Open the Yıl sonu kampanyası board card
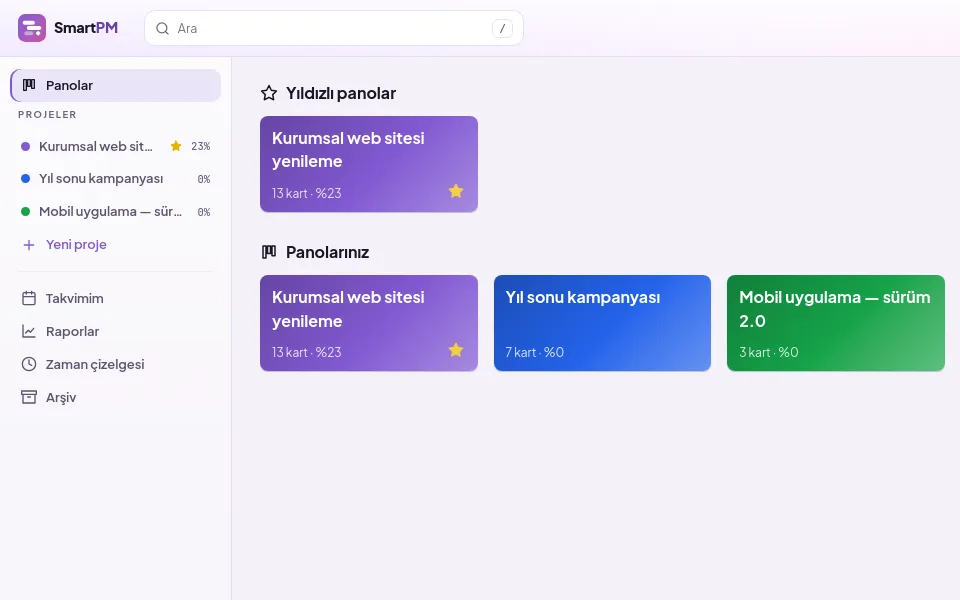Image resolution: width=960 pixels, height=600 pixels. pyautogui.click(x=602, y=323)
